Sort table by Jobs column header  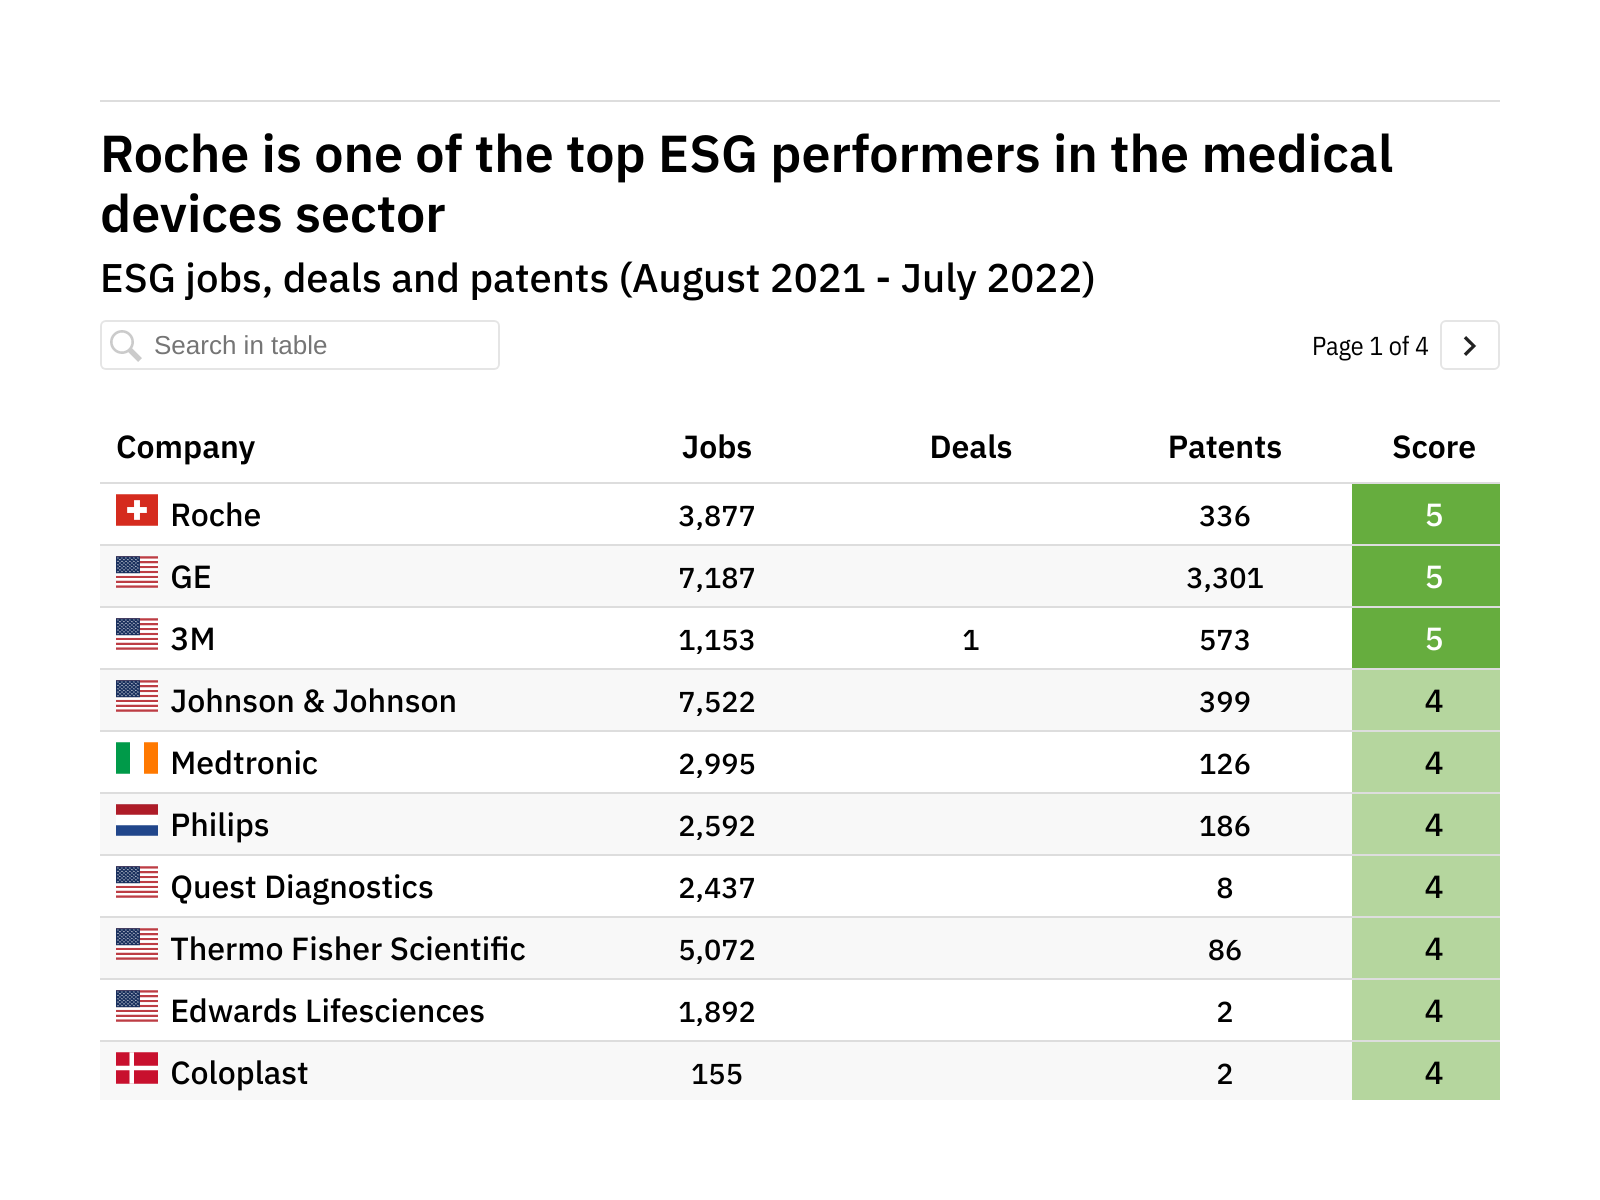click(716, 447)
